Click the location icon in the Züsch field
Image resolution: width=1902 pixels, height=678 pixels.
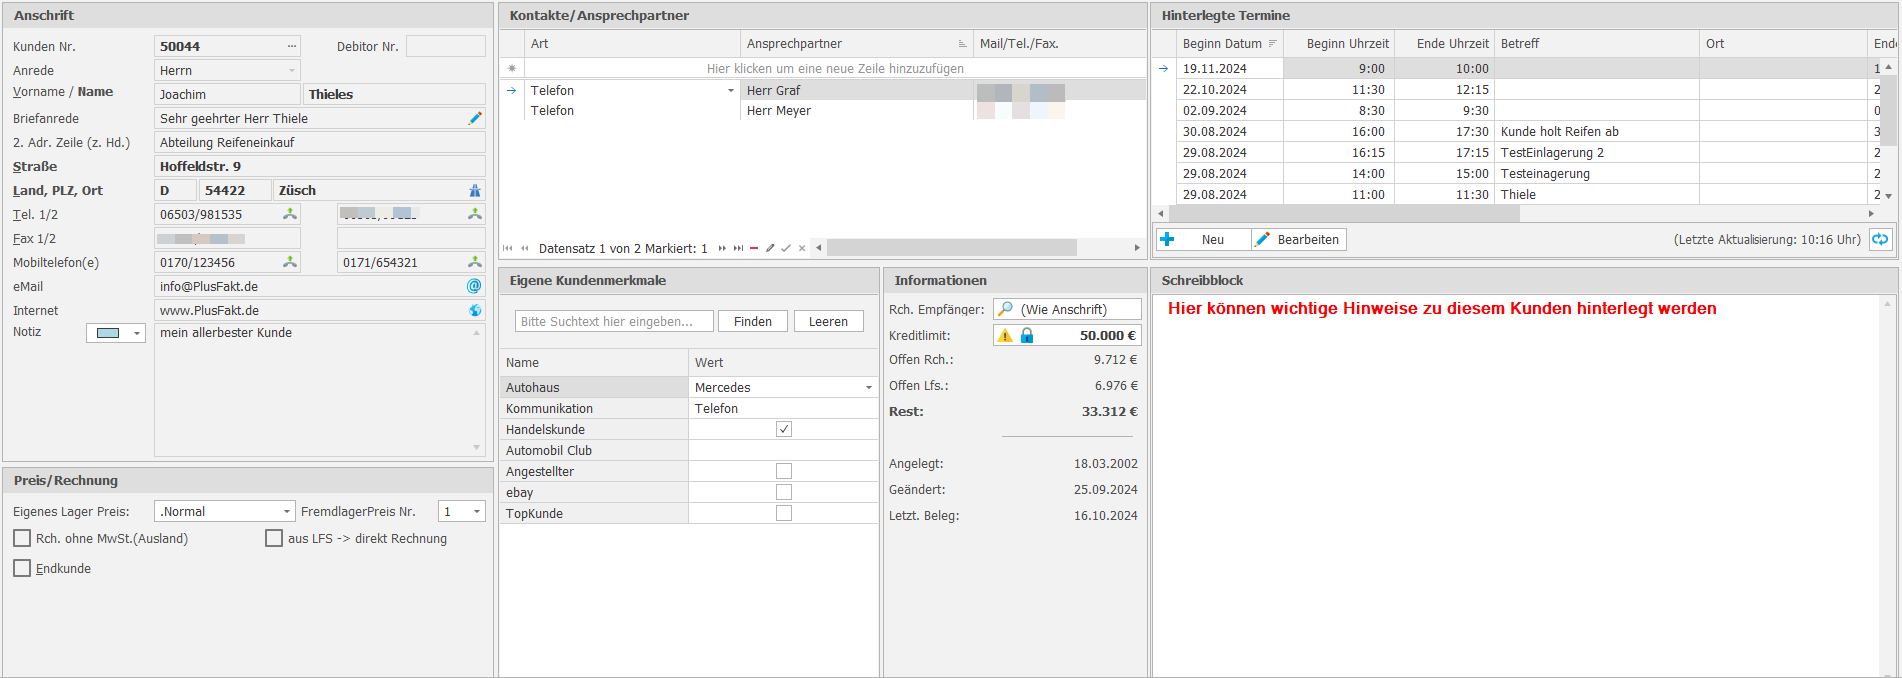click(x=475, y=190)
